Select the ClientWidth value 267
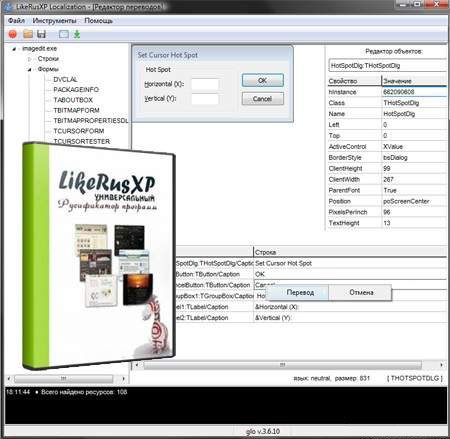The image size is (450, 439). pos(414,180)
